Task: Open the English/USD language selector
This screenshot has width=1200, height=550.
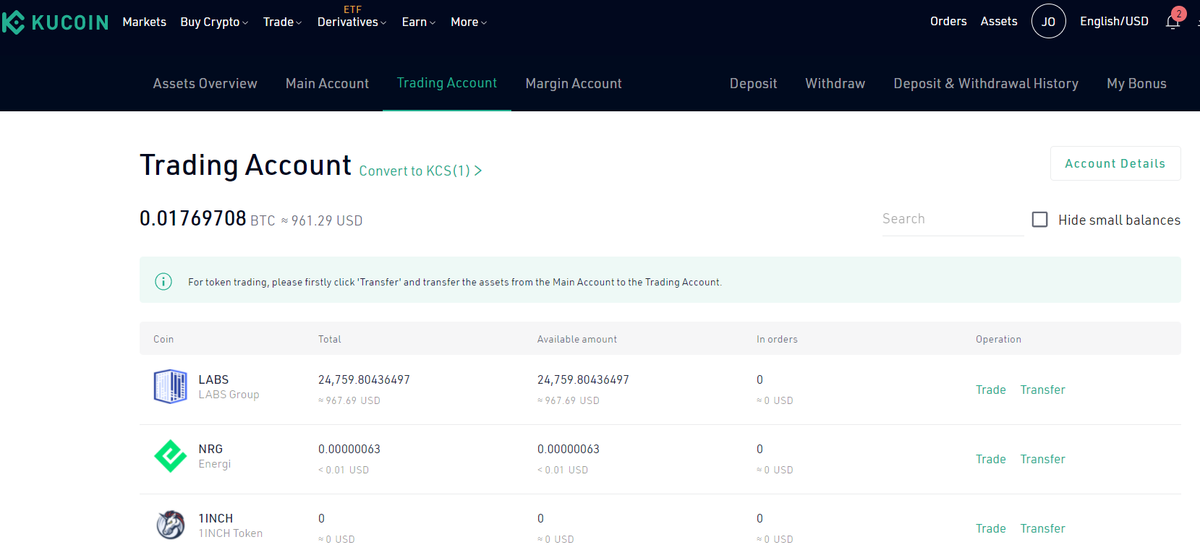Action: click(1114, 21)
